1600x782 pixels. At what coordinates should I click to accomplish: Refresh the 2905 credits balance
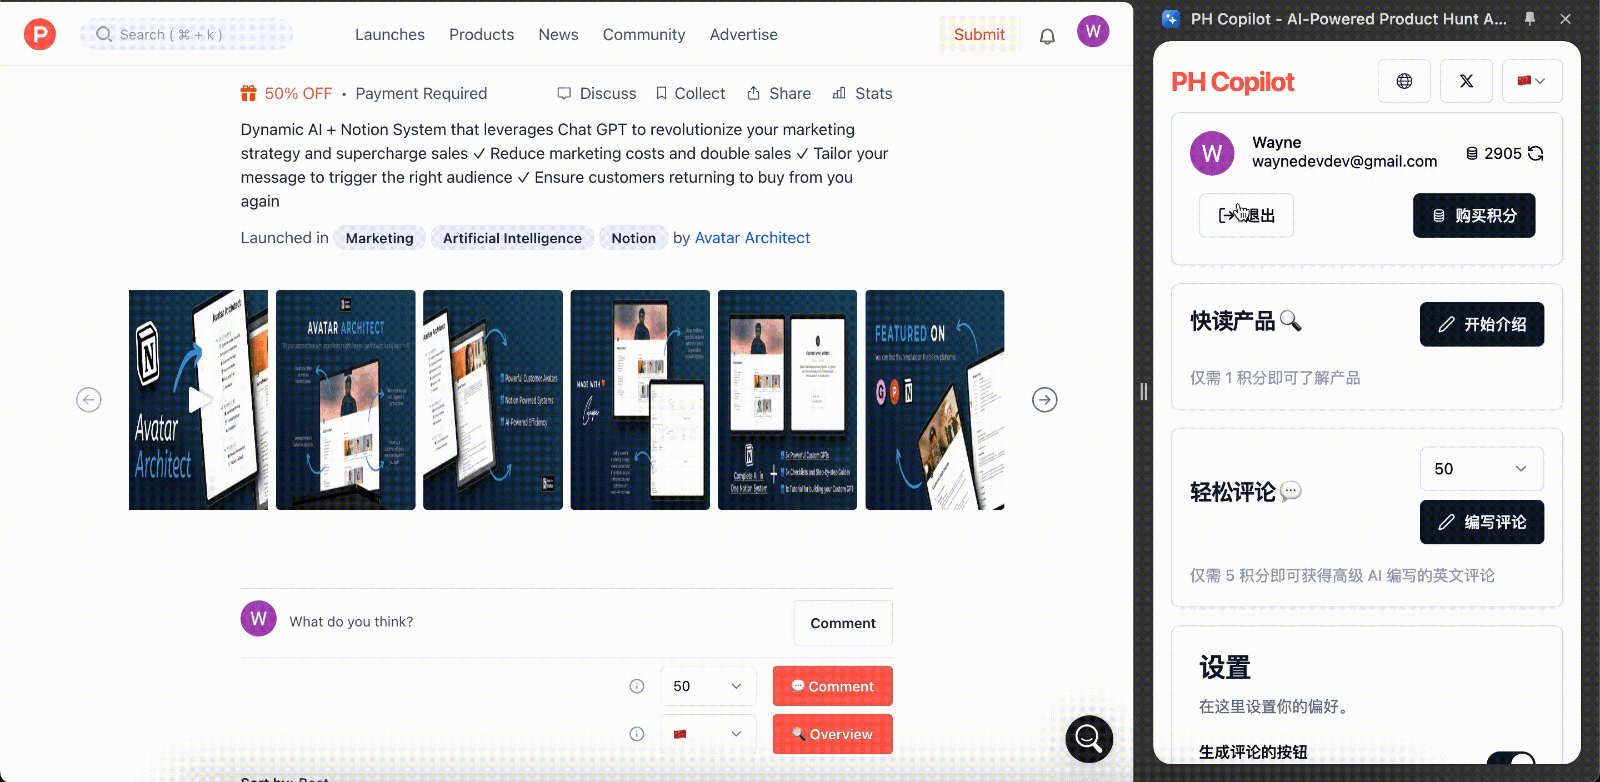pyautogui.click(x=1536, y=153)
